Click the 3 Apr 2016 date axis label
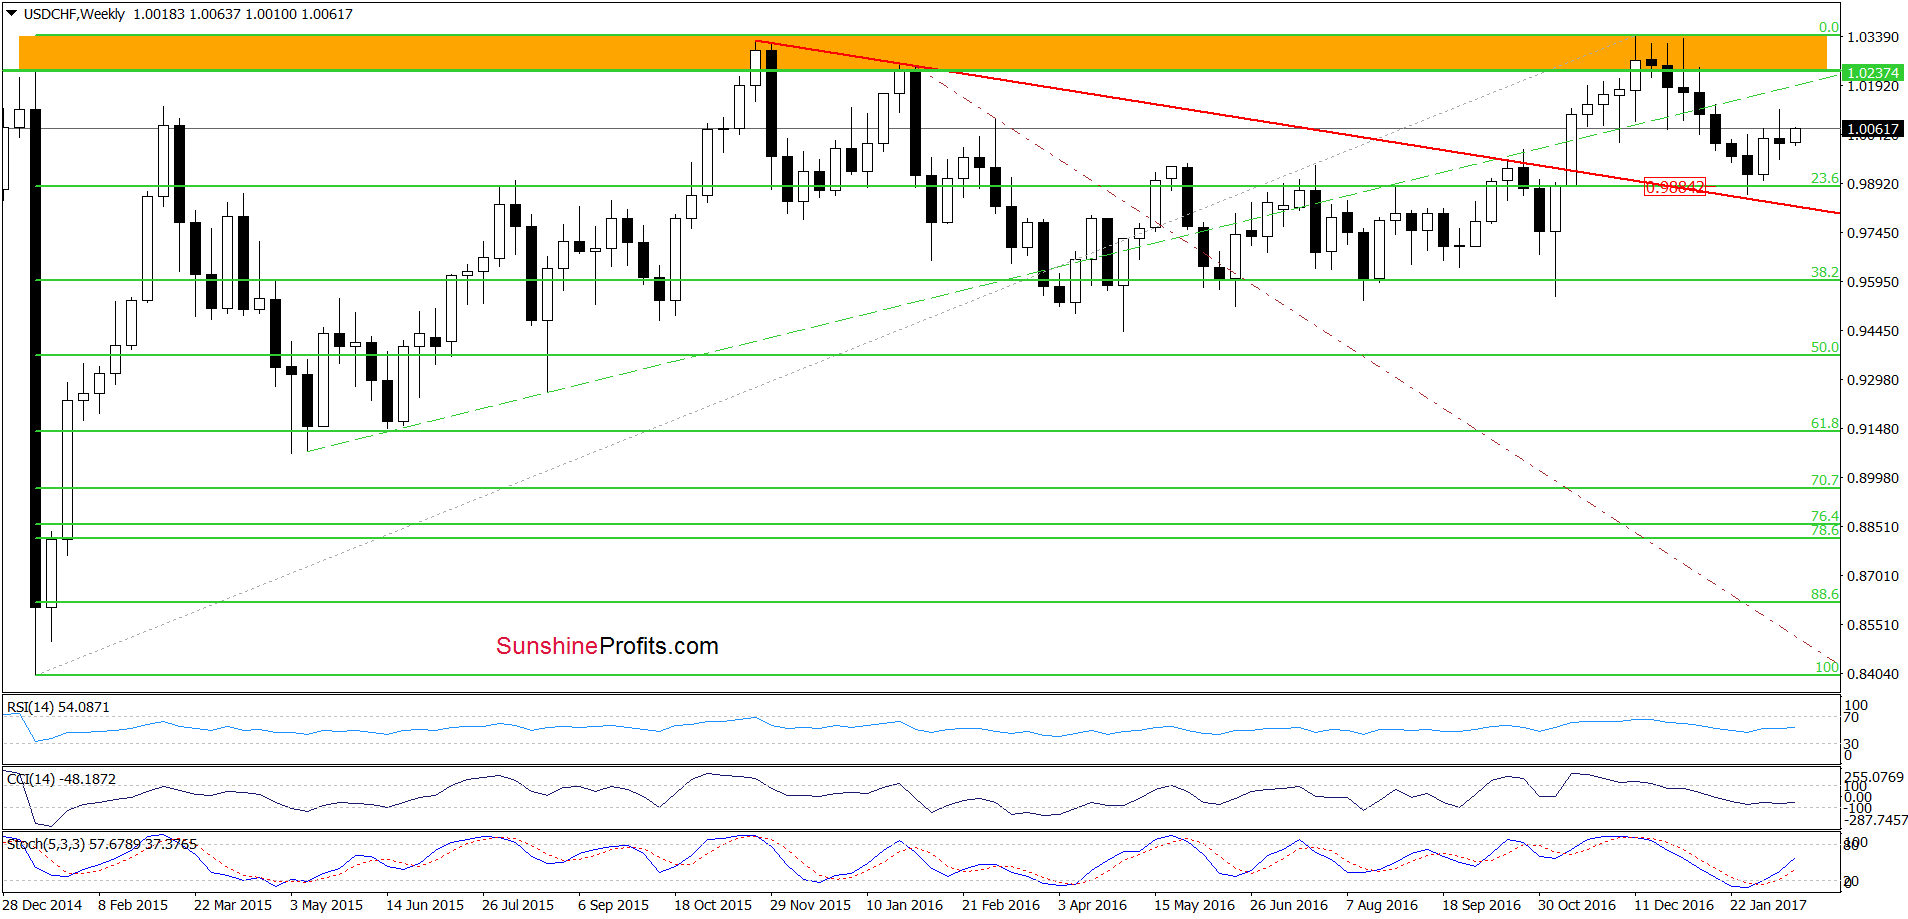1908x919 pixels. pos(1092,905)
